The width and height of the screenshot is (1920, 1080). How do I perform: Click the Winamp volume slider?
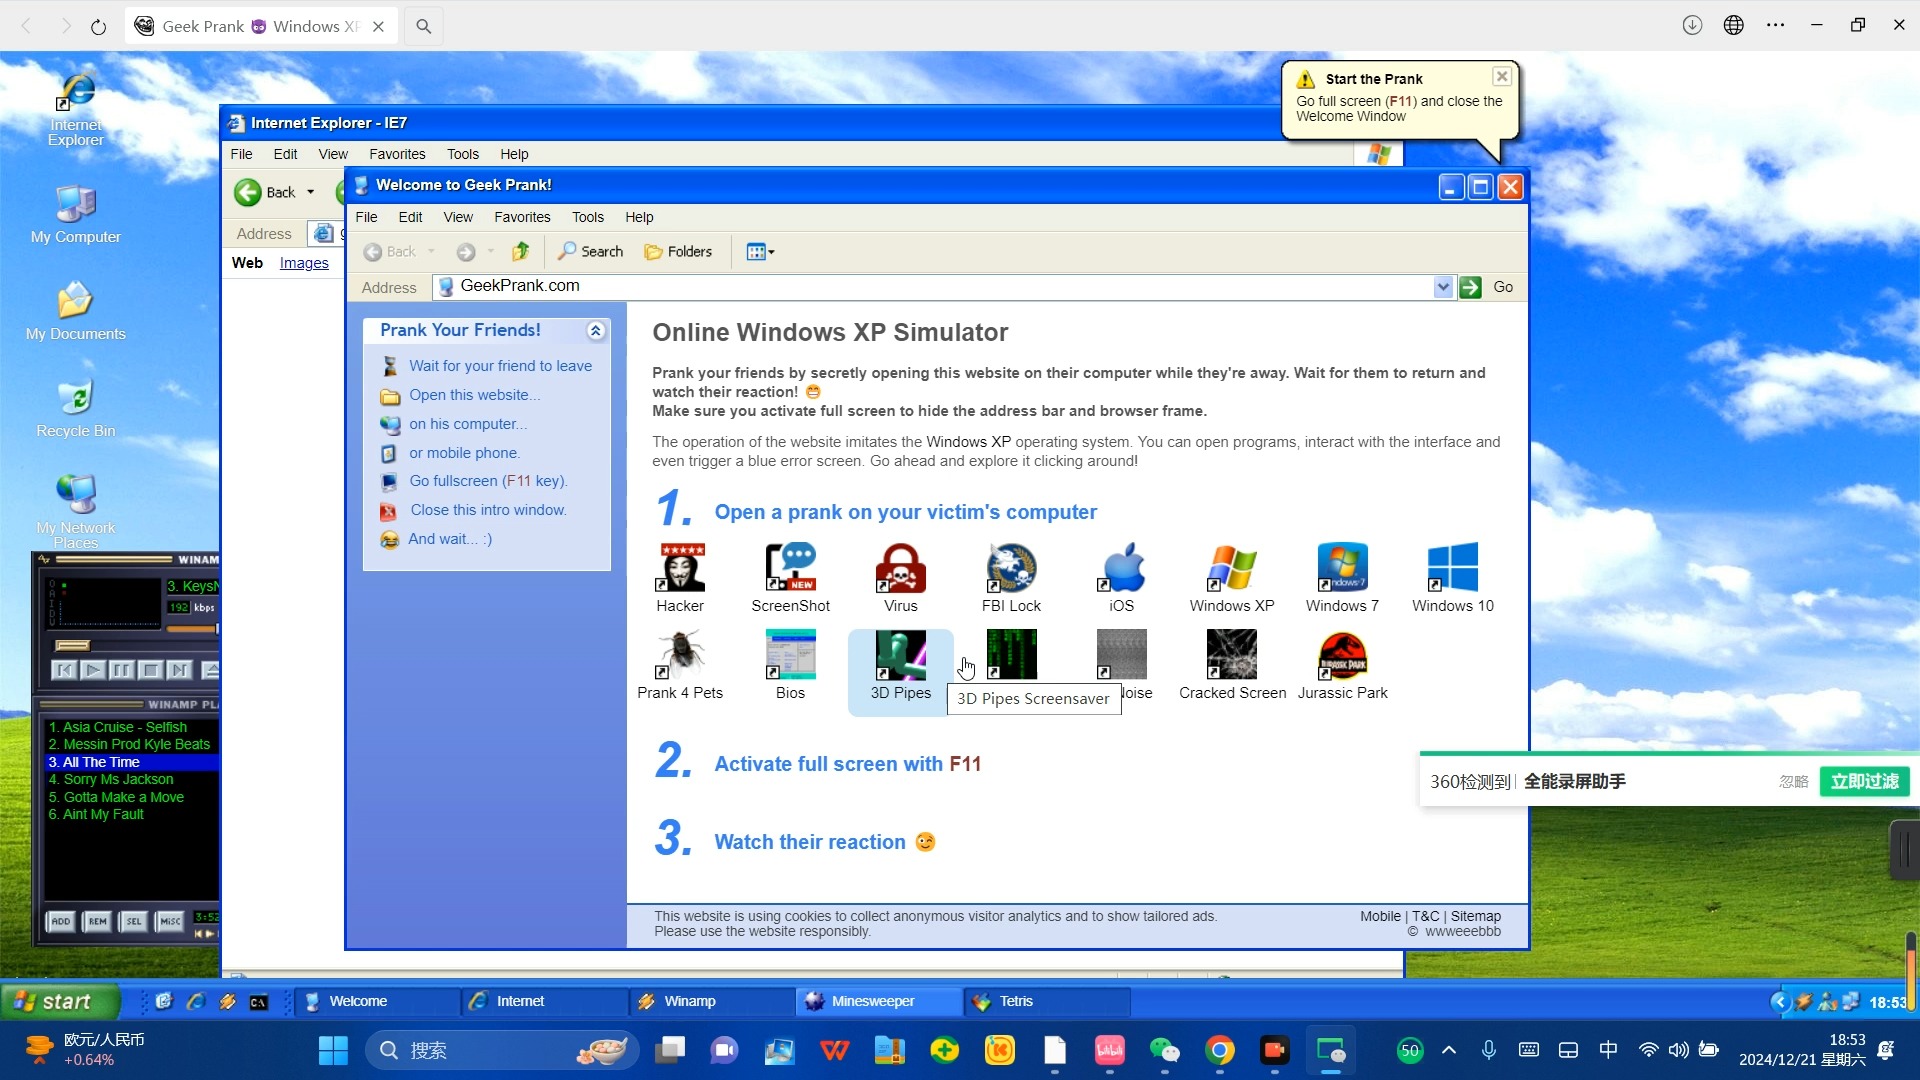(x=192, y=629)
